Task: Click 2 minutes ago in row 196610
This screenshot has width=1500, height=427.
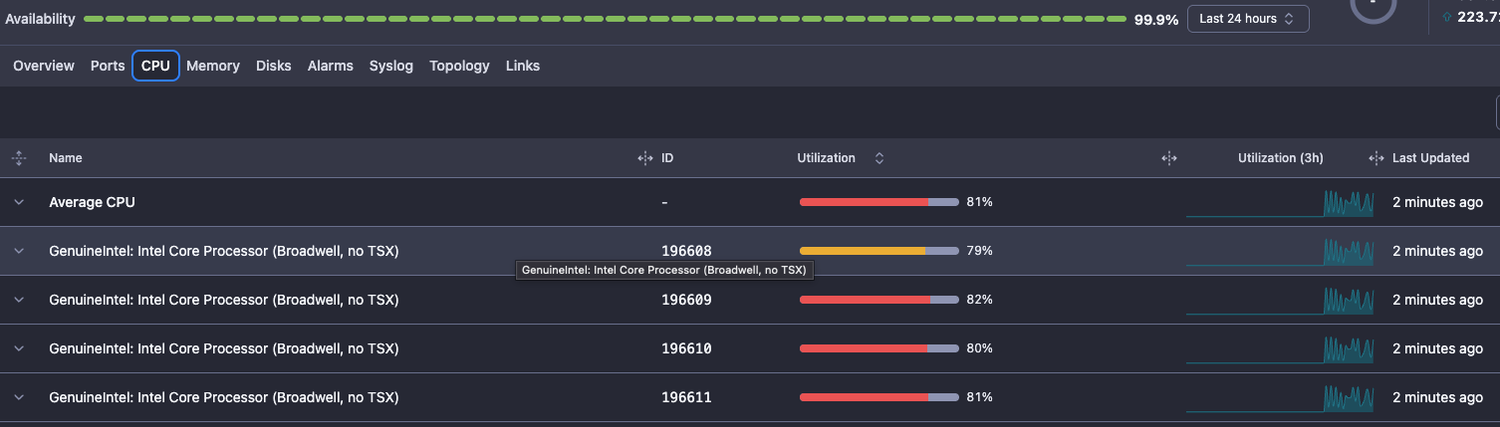Action: (x=1438, y=349)
